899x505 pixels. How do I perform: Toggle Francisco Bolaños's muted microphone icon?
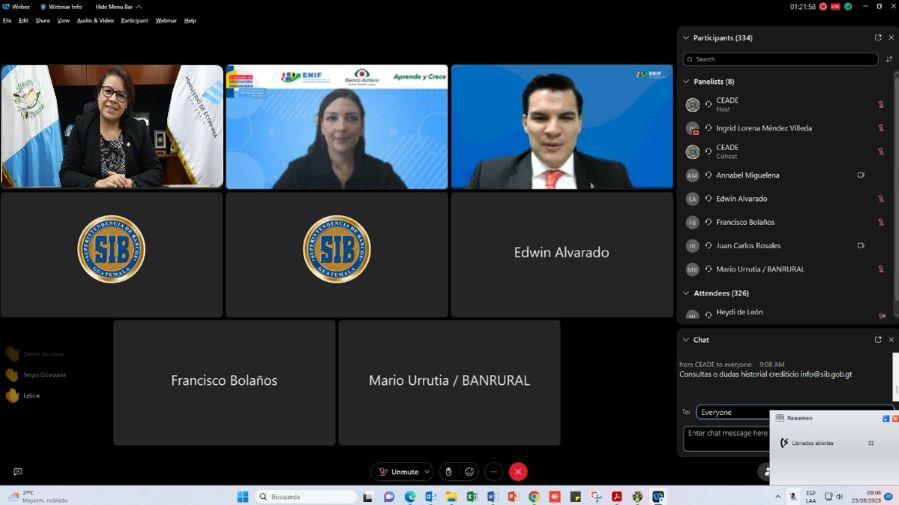[881, 222]
